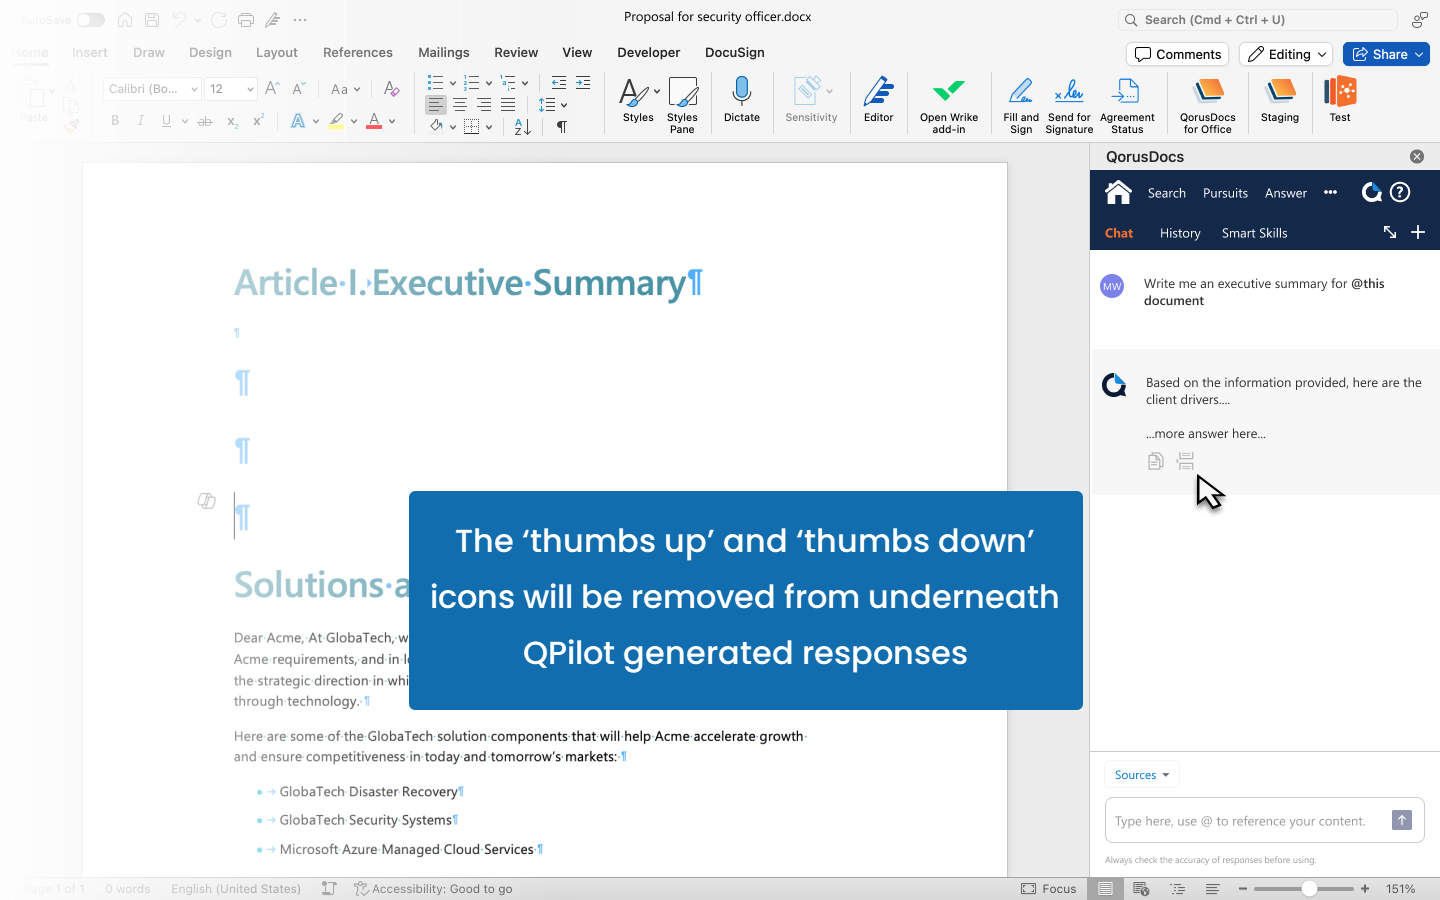The width and height of the screenshot is (1440, 900).
Task: Click the Dictate microphone icon
Action: tap(741, 92)
